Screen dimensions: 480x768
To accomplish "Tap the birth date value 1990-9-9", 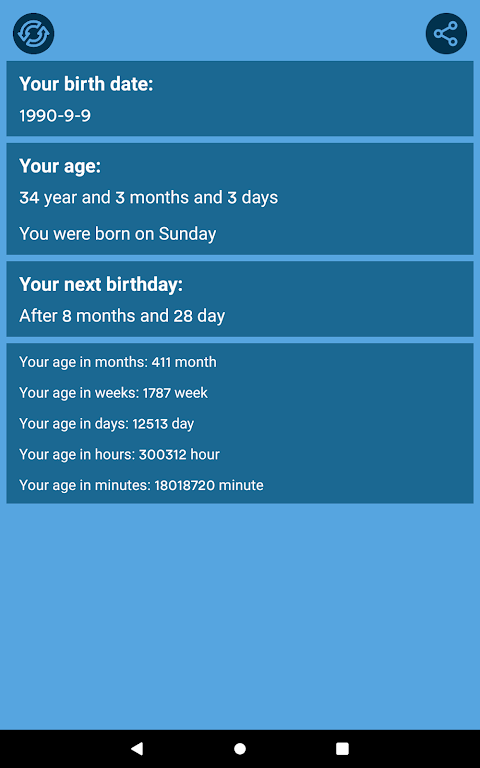I will tap(55, 116).
